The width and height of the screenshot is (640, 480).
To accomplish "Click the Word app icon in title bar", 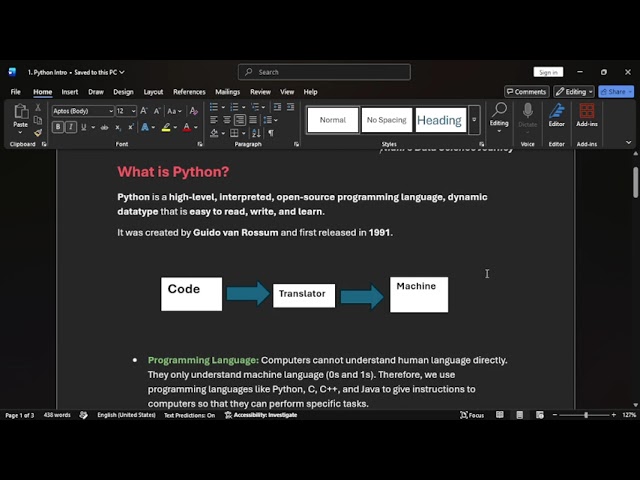I will point(12,72).
